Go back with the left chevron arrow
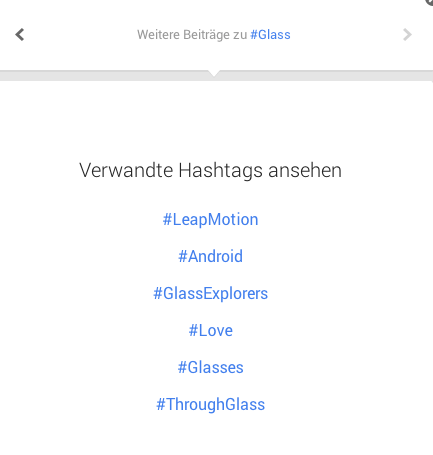 point(20,34)
